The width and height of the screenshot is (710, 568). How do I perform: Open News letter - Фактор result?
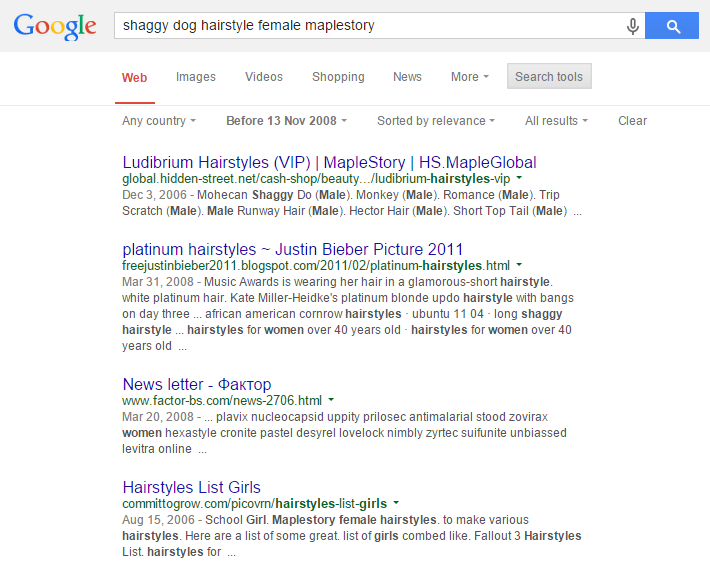coord(197,384)
